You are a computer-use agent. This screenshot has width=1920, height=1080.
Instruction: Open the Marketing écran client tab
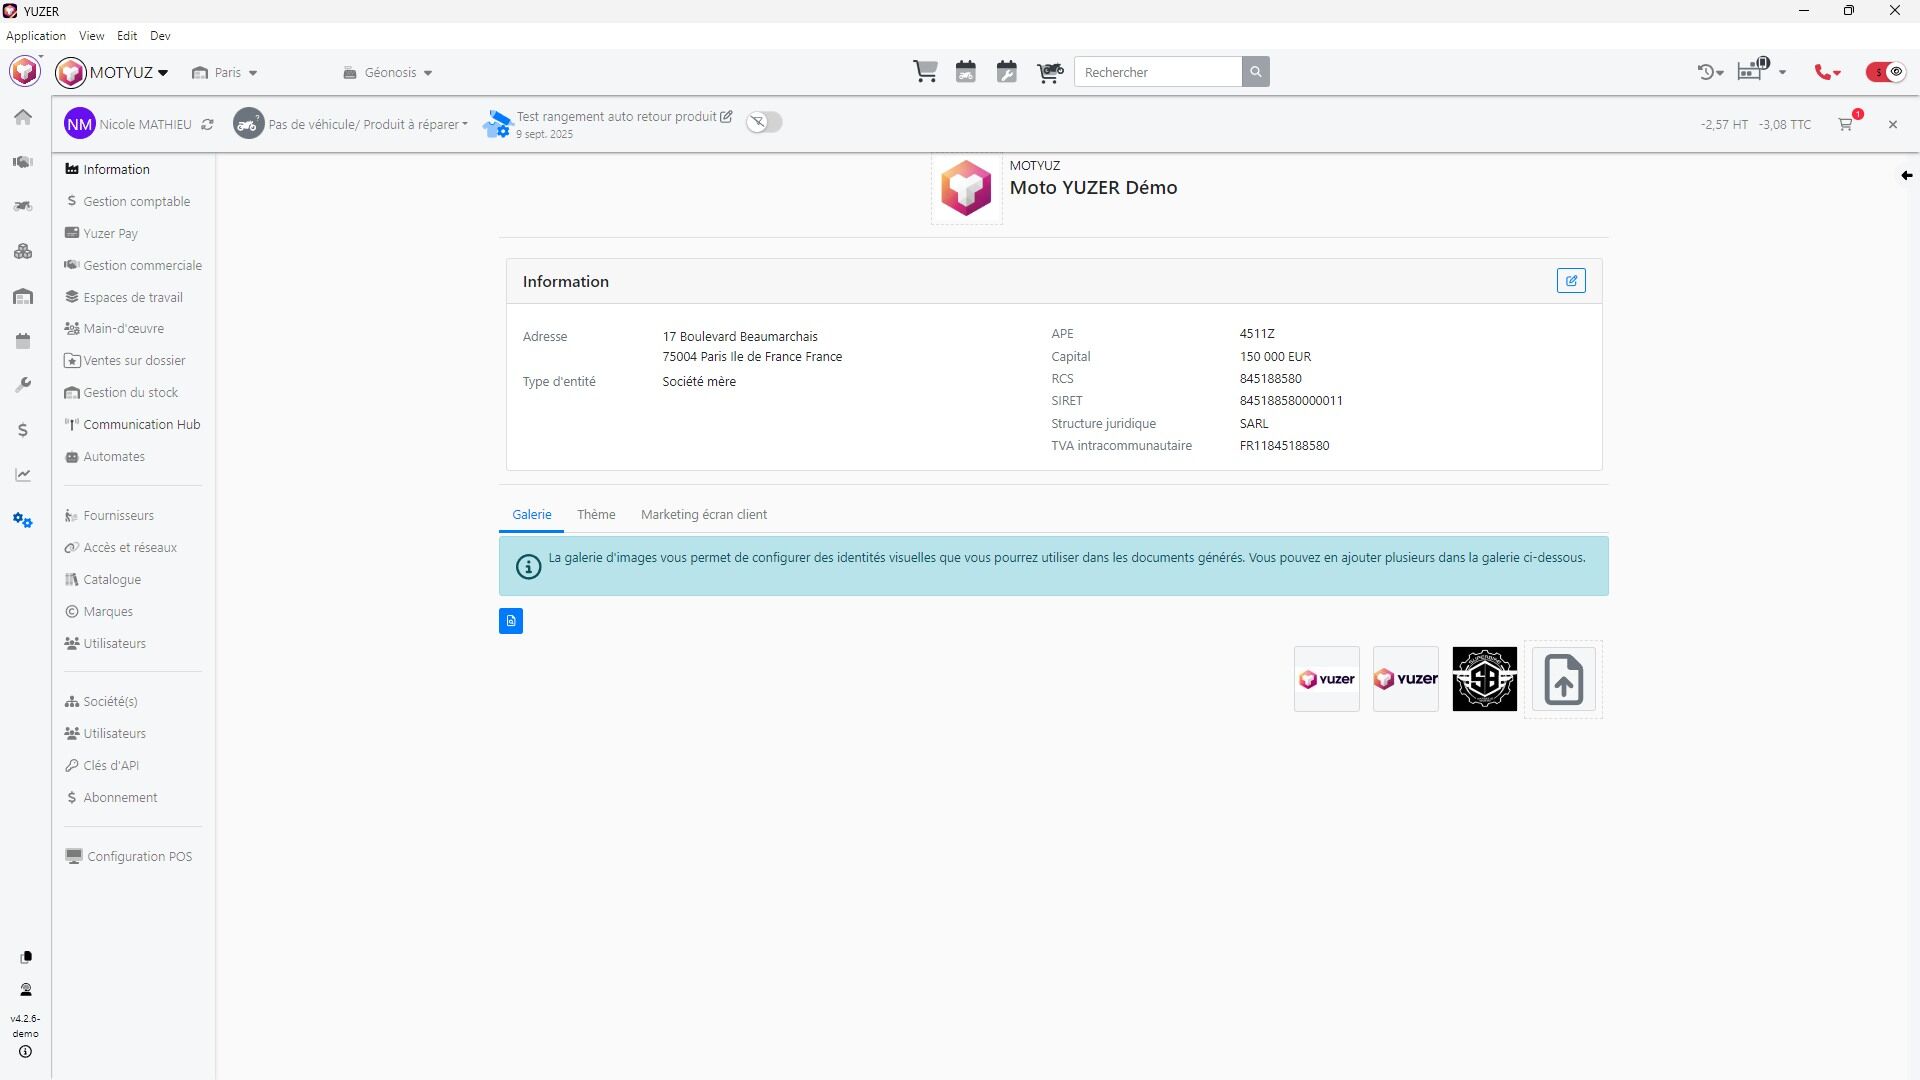pyautogui.click(x=704, y=515)
